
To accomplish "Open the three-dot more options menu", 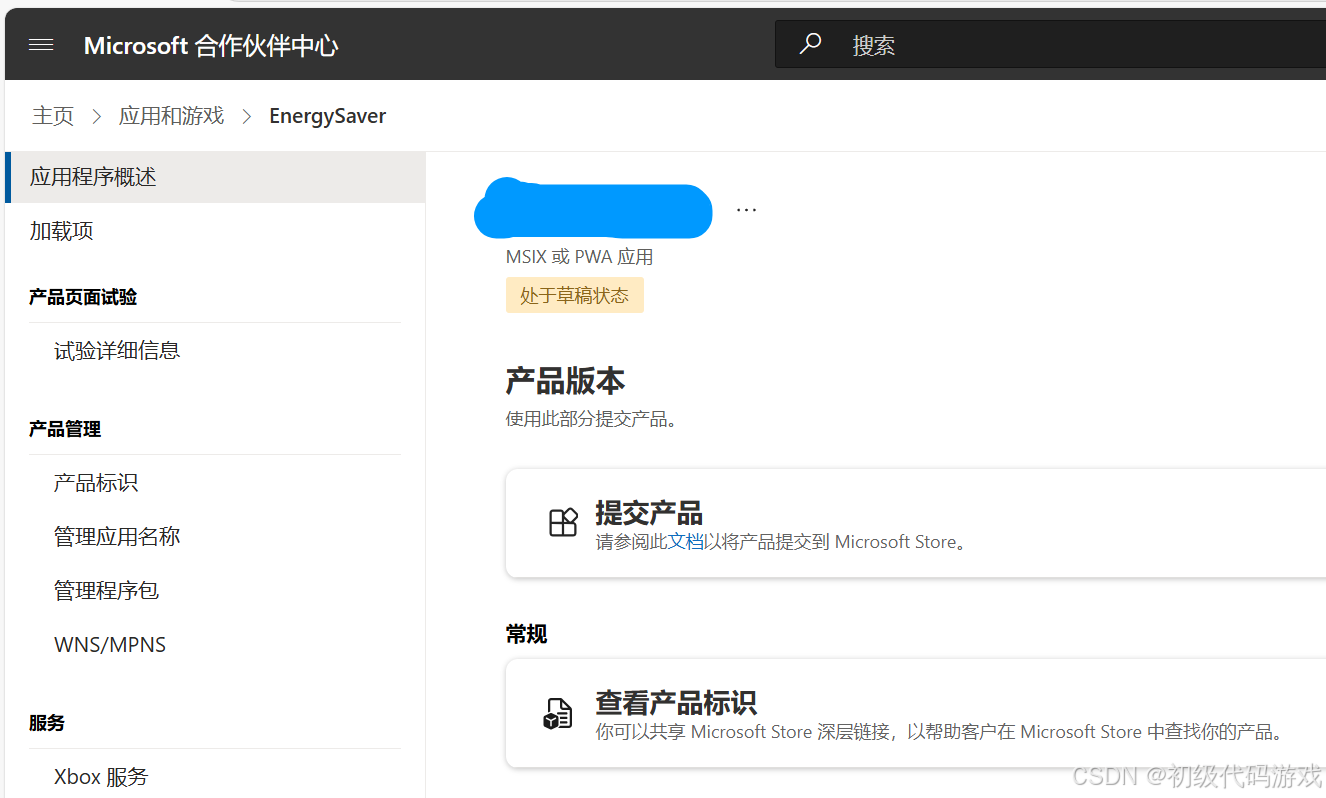I will coord(746,210).
